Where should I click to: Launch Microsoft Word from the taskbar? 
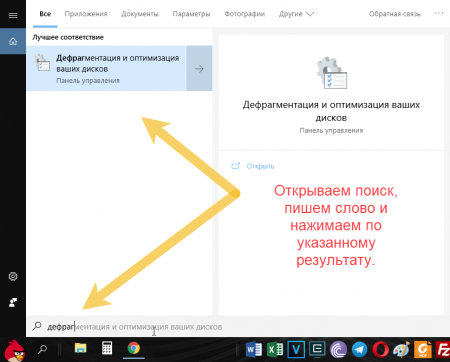pos(254,350)
